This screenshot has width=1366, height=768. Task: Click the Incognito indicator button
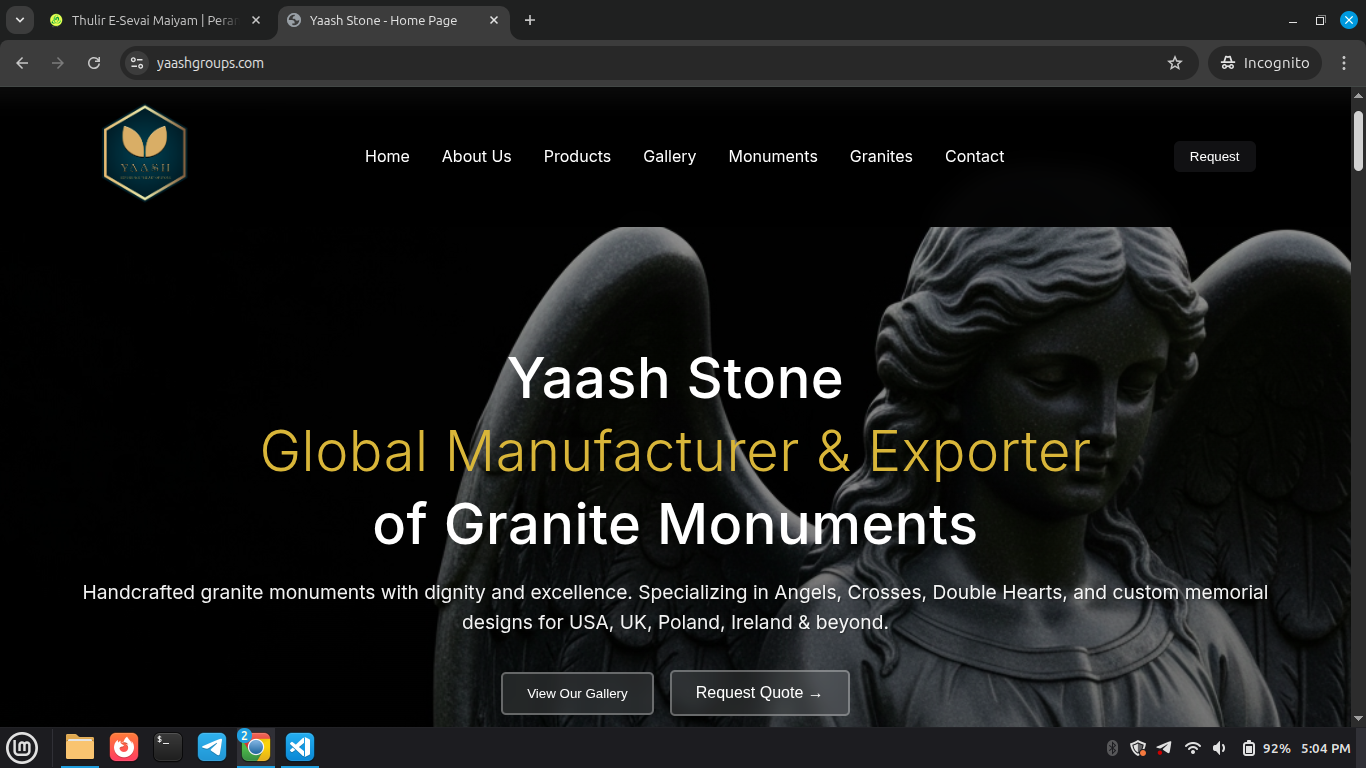[1265, 63]
